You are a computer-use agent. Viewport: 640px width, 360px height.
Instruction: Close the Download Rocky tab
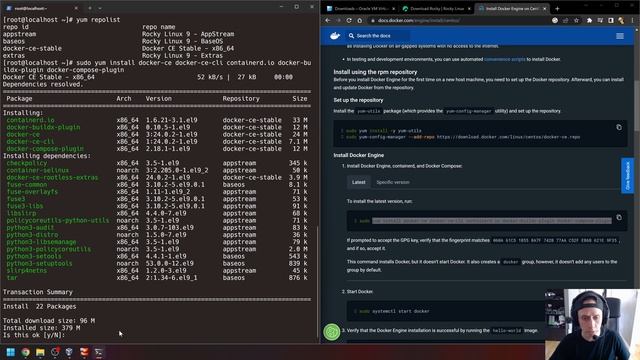(x=469, y=9)
